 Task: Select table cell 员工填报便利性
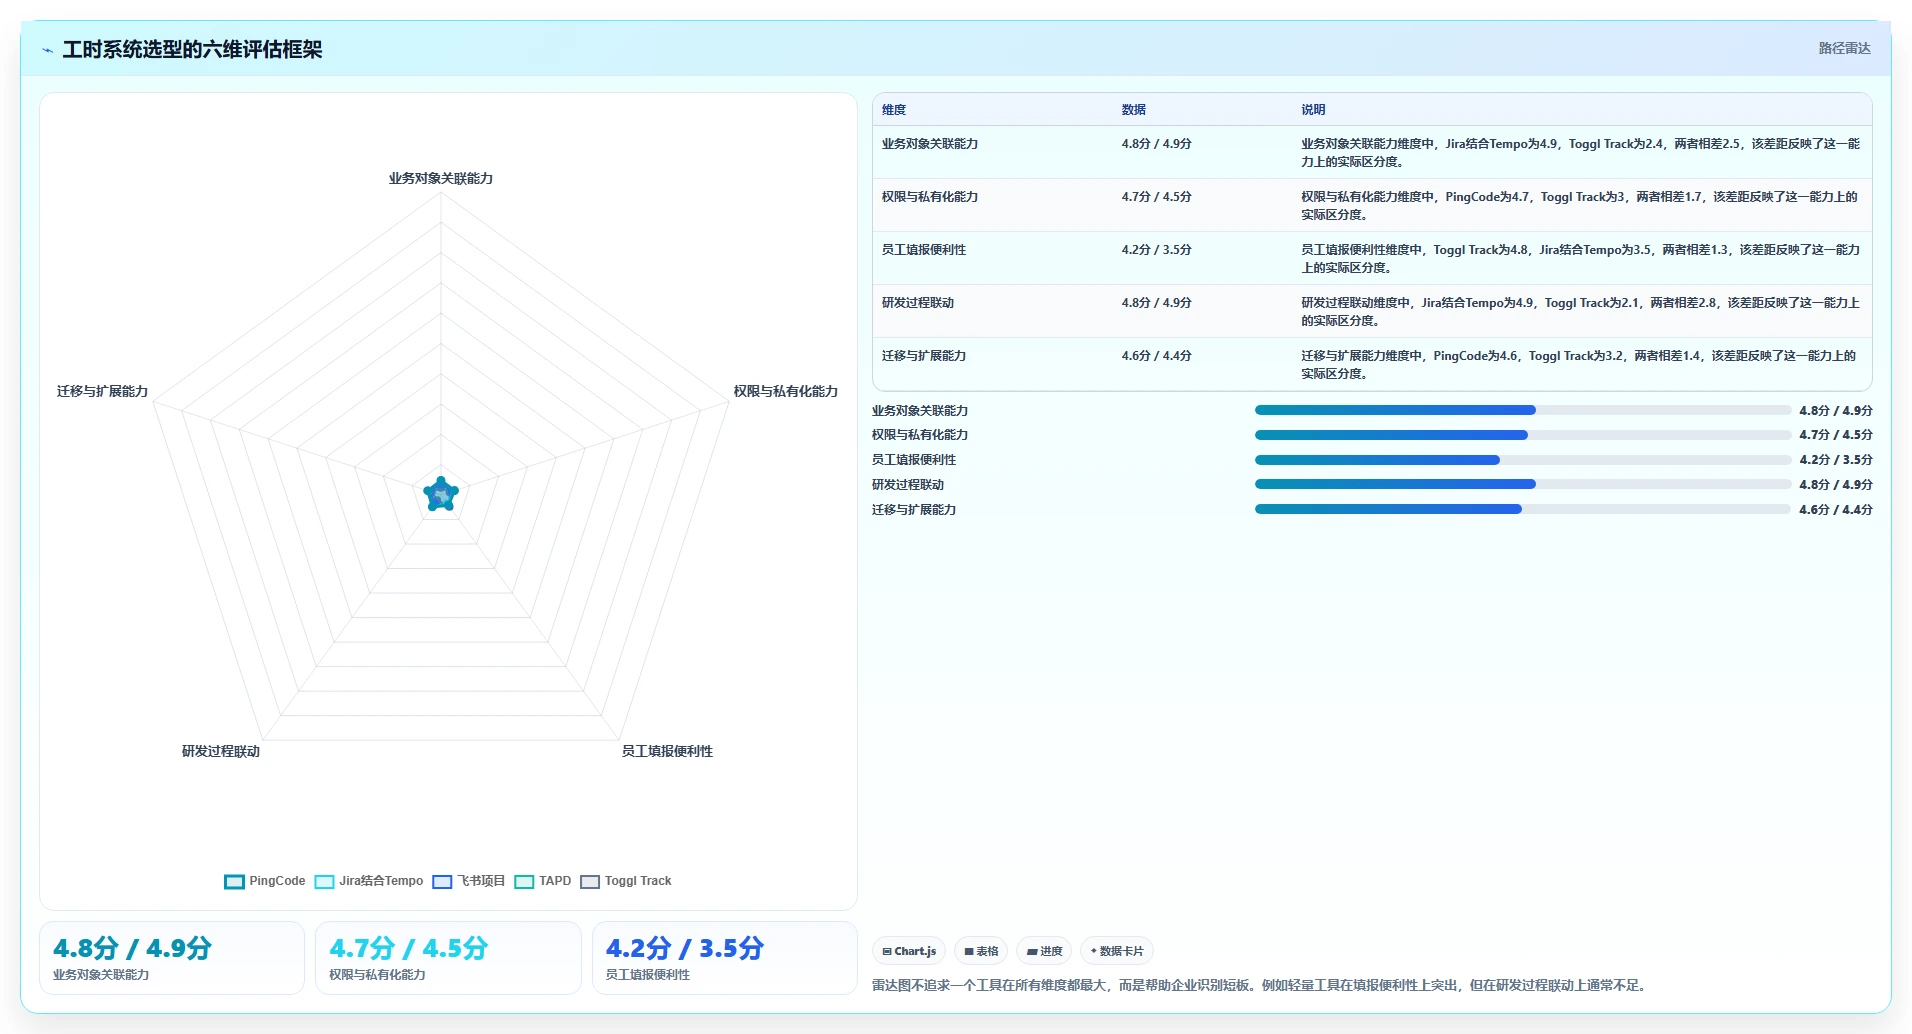click(x=924, y=250)
